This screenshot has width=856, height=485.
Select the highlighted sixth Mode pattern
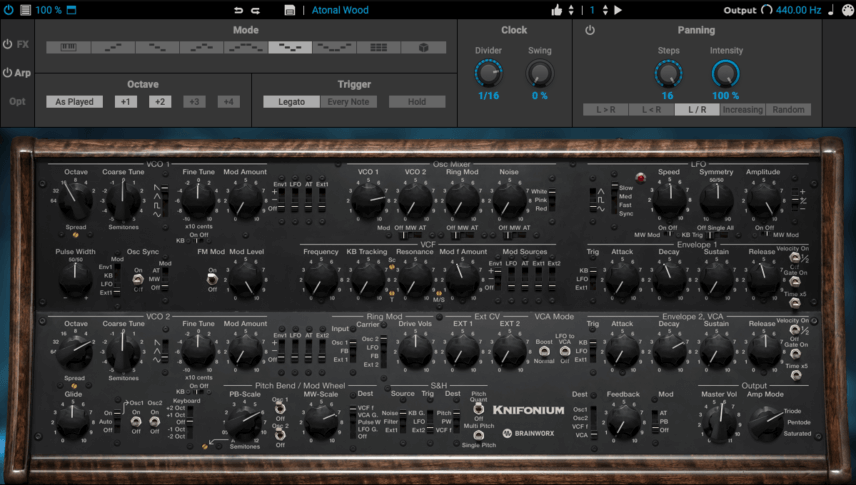tap(290, 48)
